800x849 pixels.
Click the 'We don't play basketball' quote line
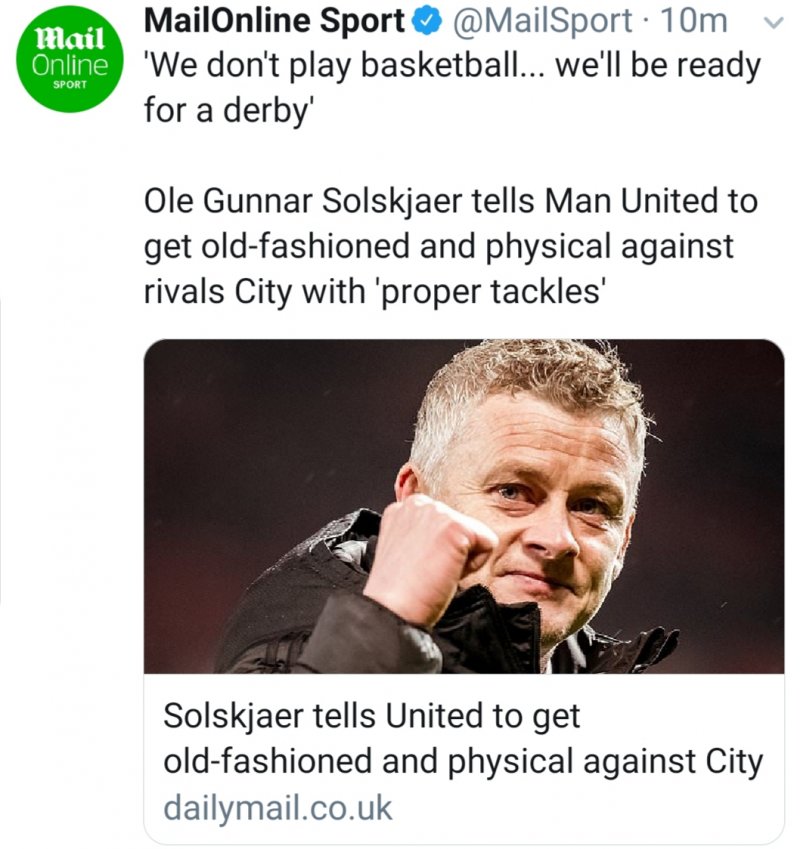(452, 67)
